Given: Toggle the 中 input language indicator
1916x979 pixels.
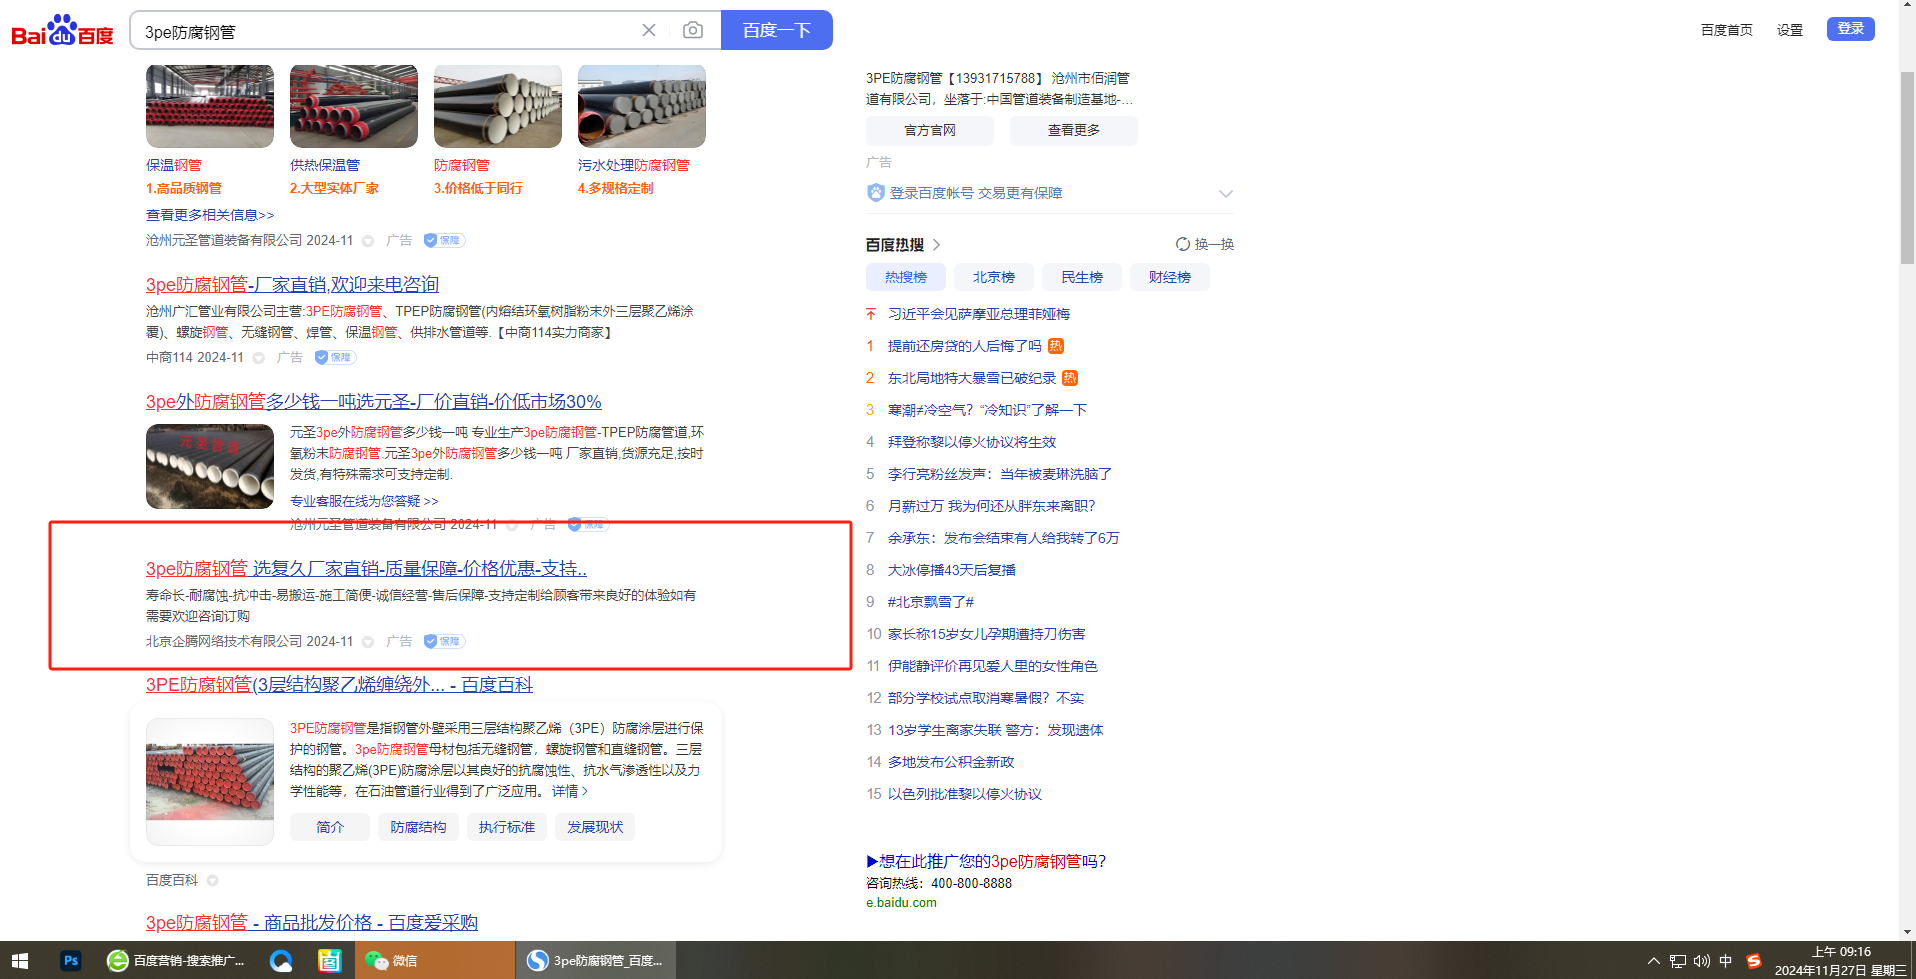Looking at the screenshot, I should coord(1726,961).
